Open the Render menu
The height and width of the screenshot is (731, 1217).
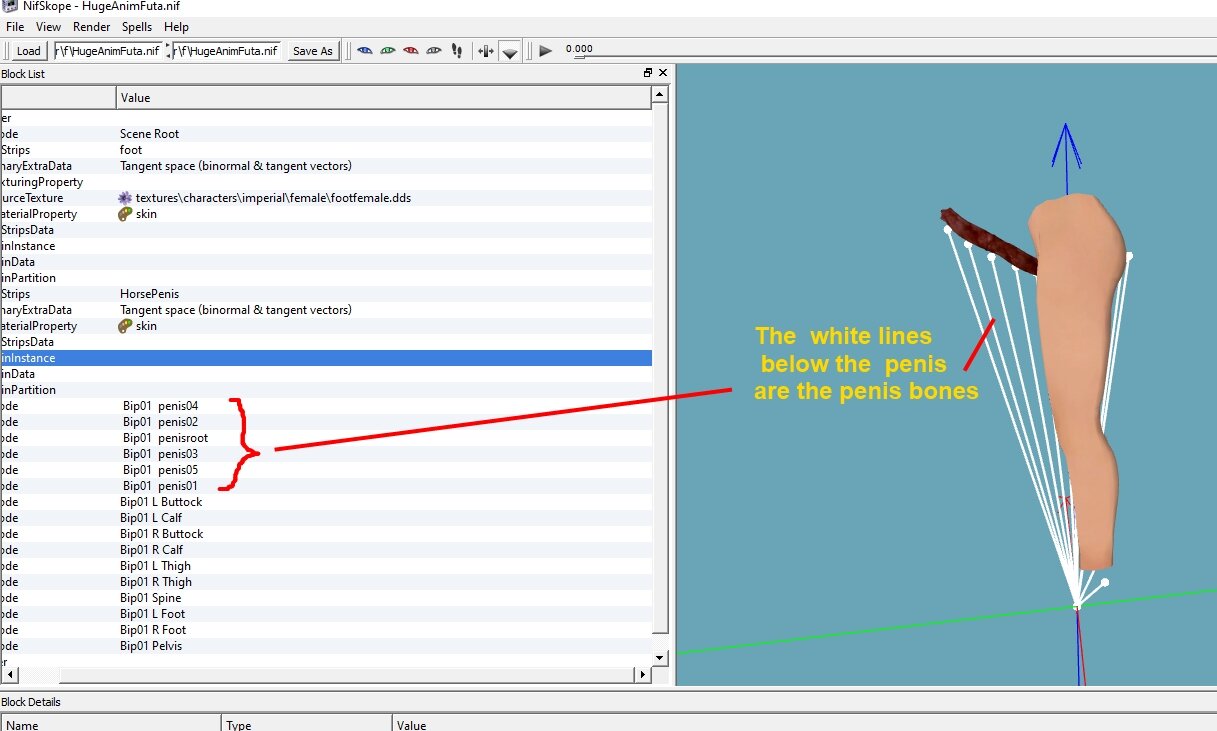tap(92, 27)
